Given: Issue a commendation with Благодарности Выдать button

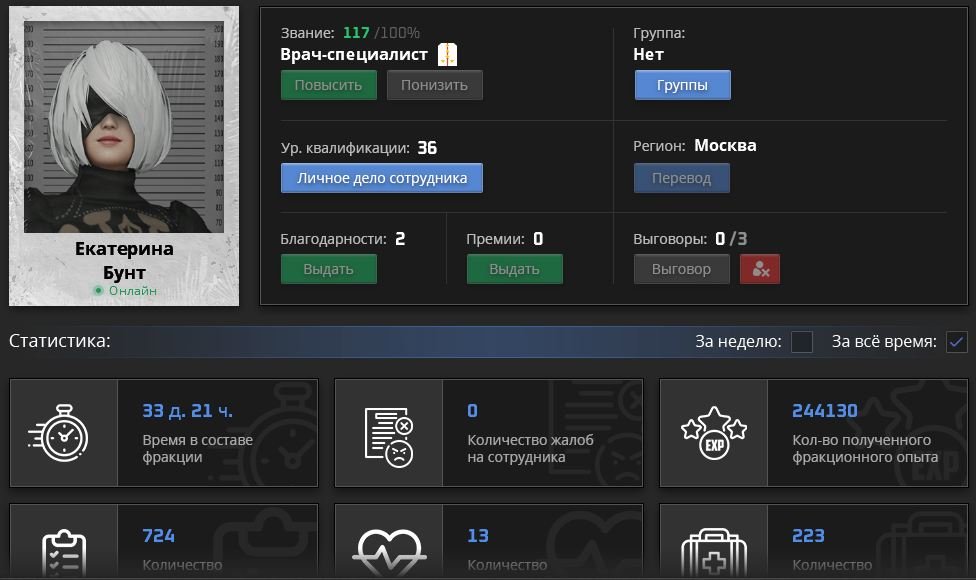Looking at the screenshot, I should (329, 269).
